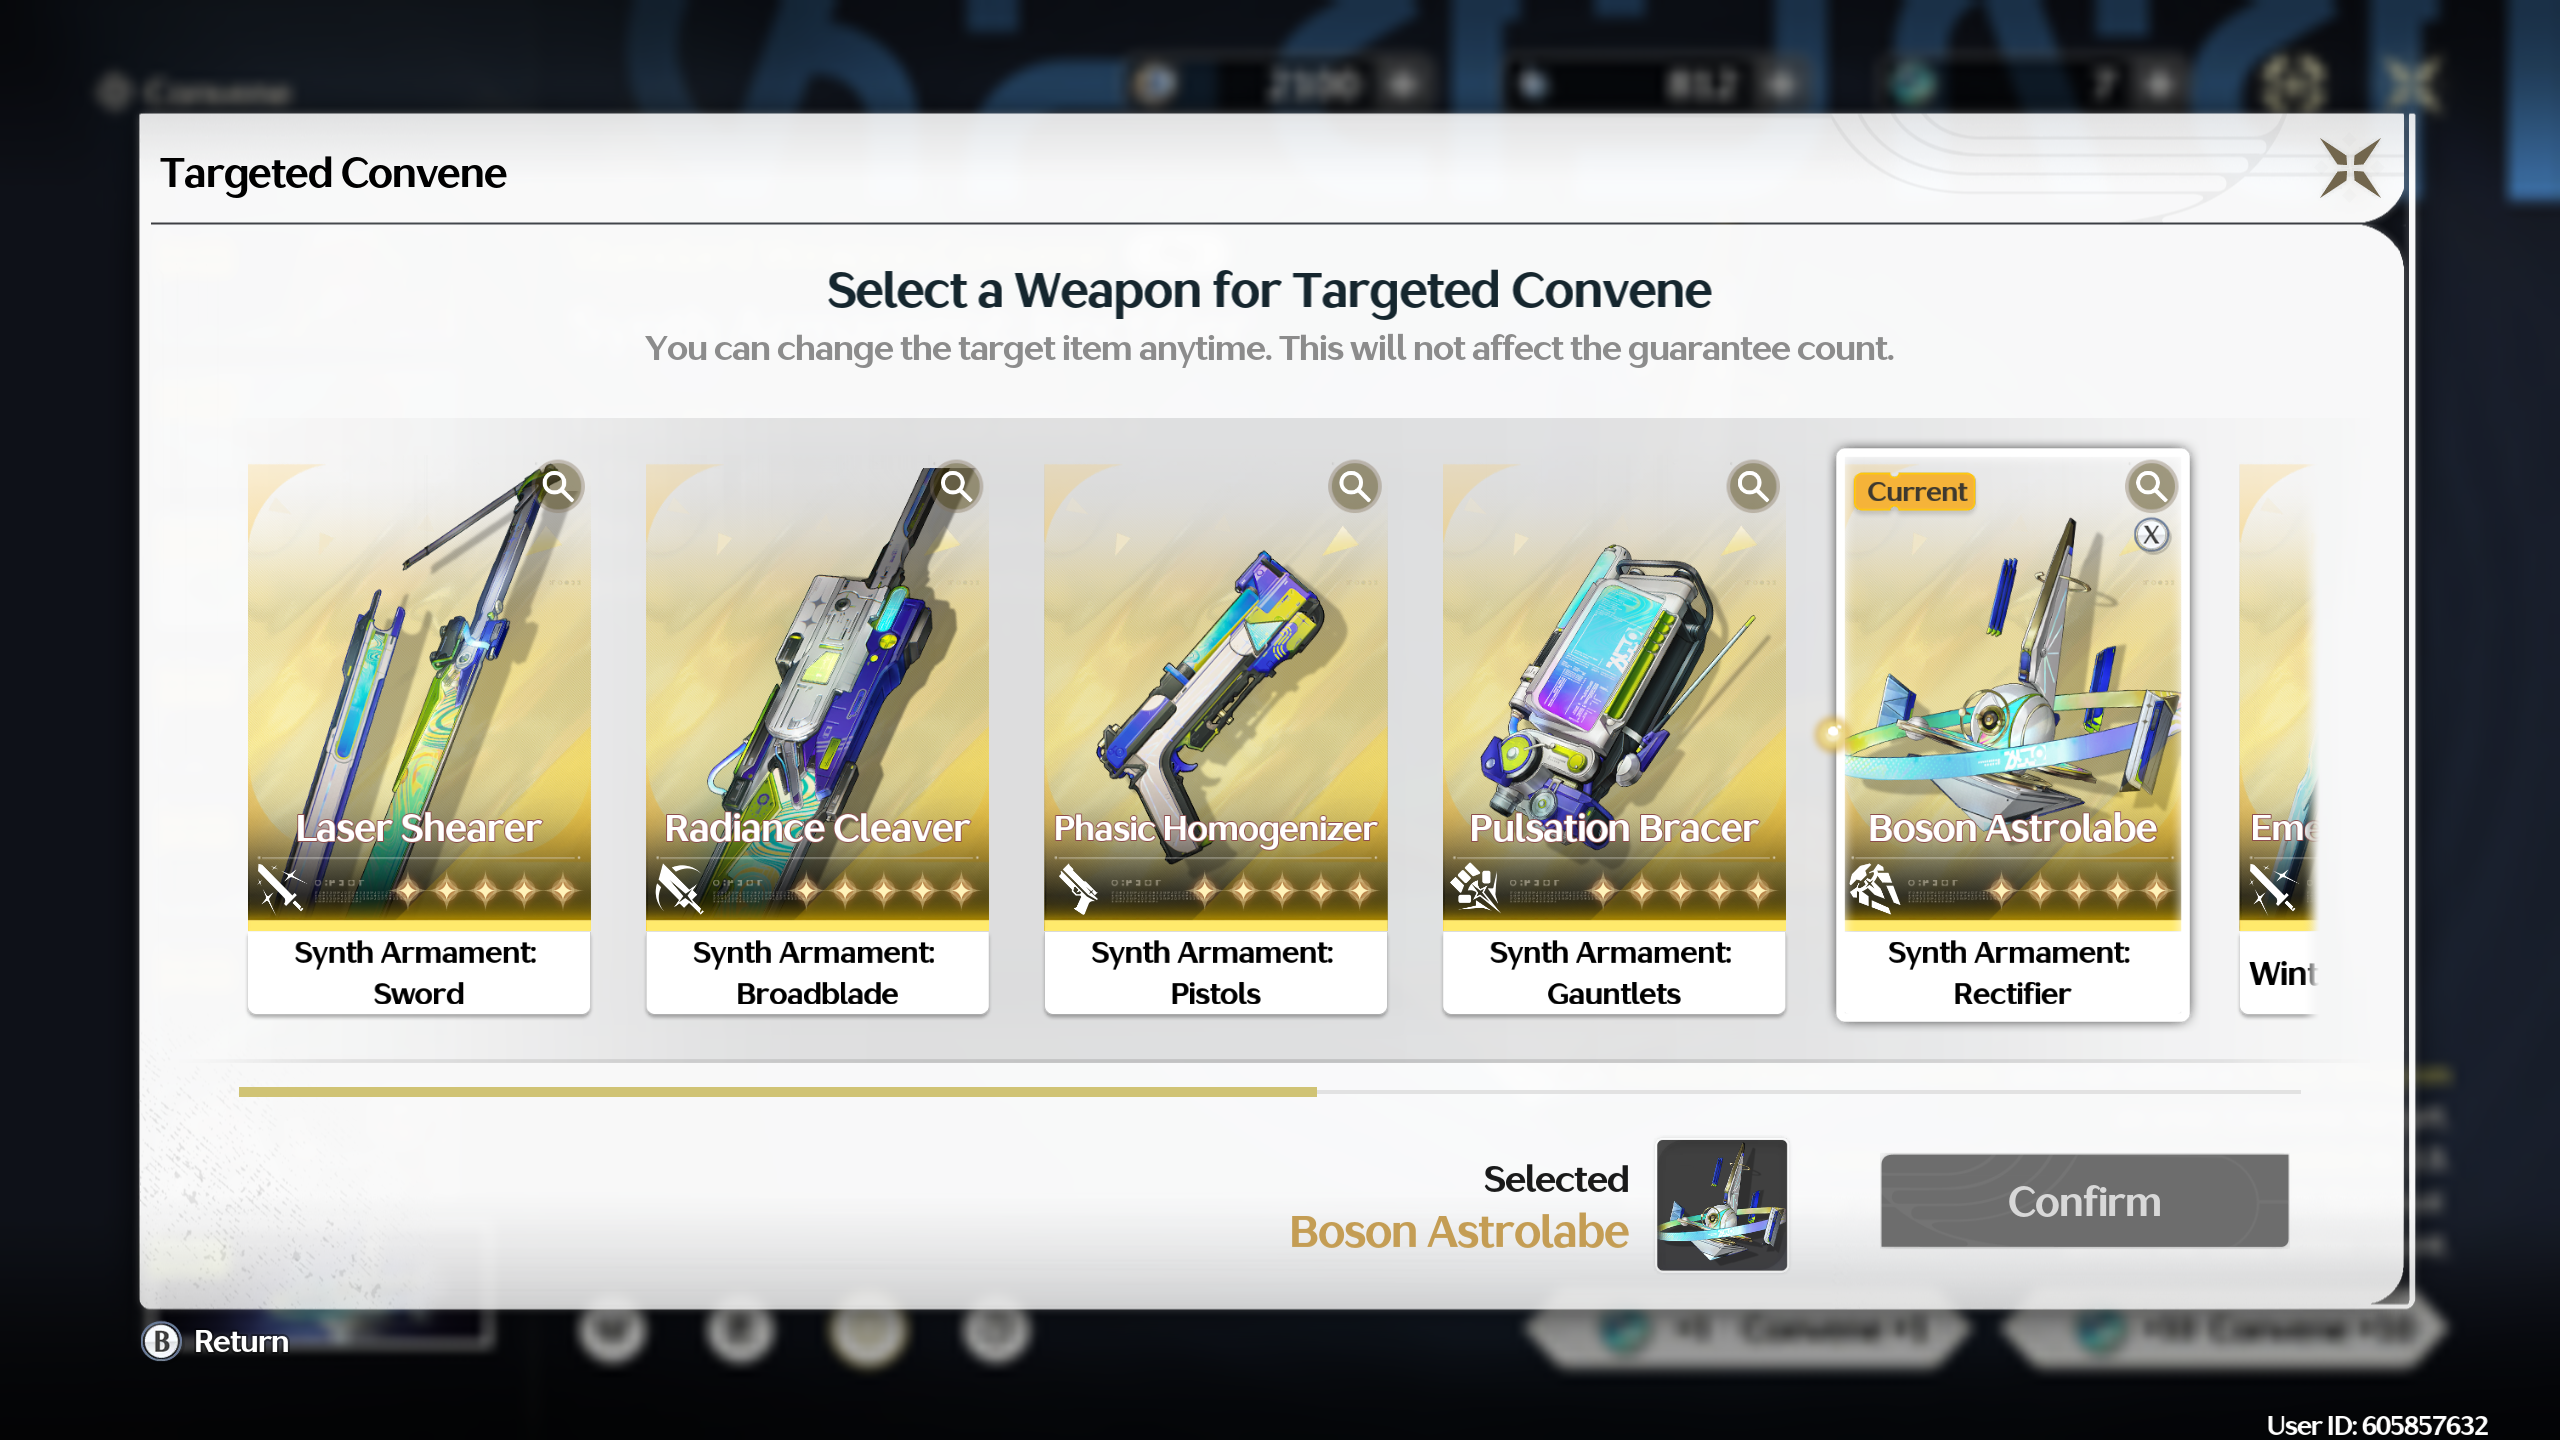Click the horizontal weapon list scrollbar
Screen dimensions: 2560x1440
click(1269, 1092)
